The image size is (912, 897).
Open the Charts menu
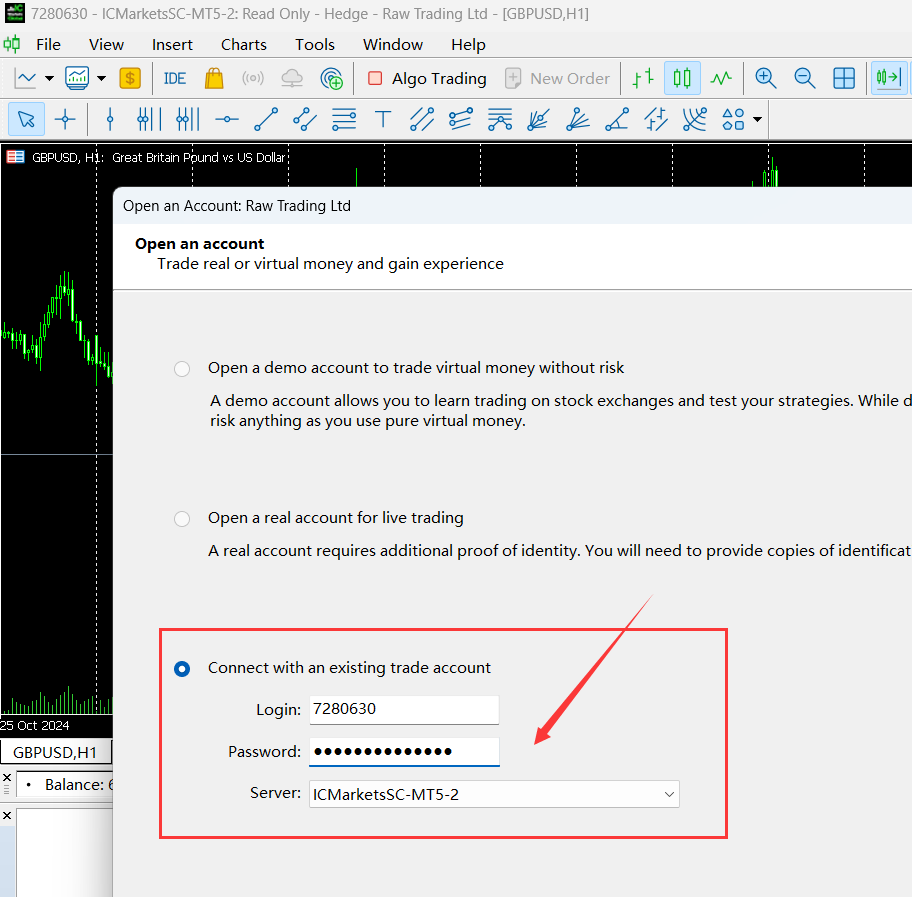click(243, 44)
